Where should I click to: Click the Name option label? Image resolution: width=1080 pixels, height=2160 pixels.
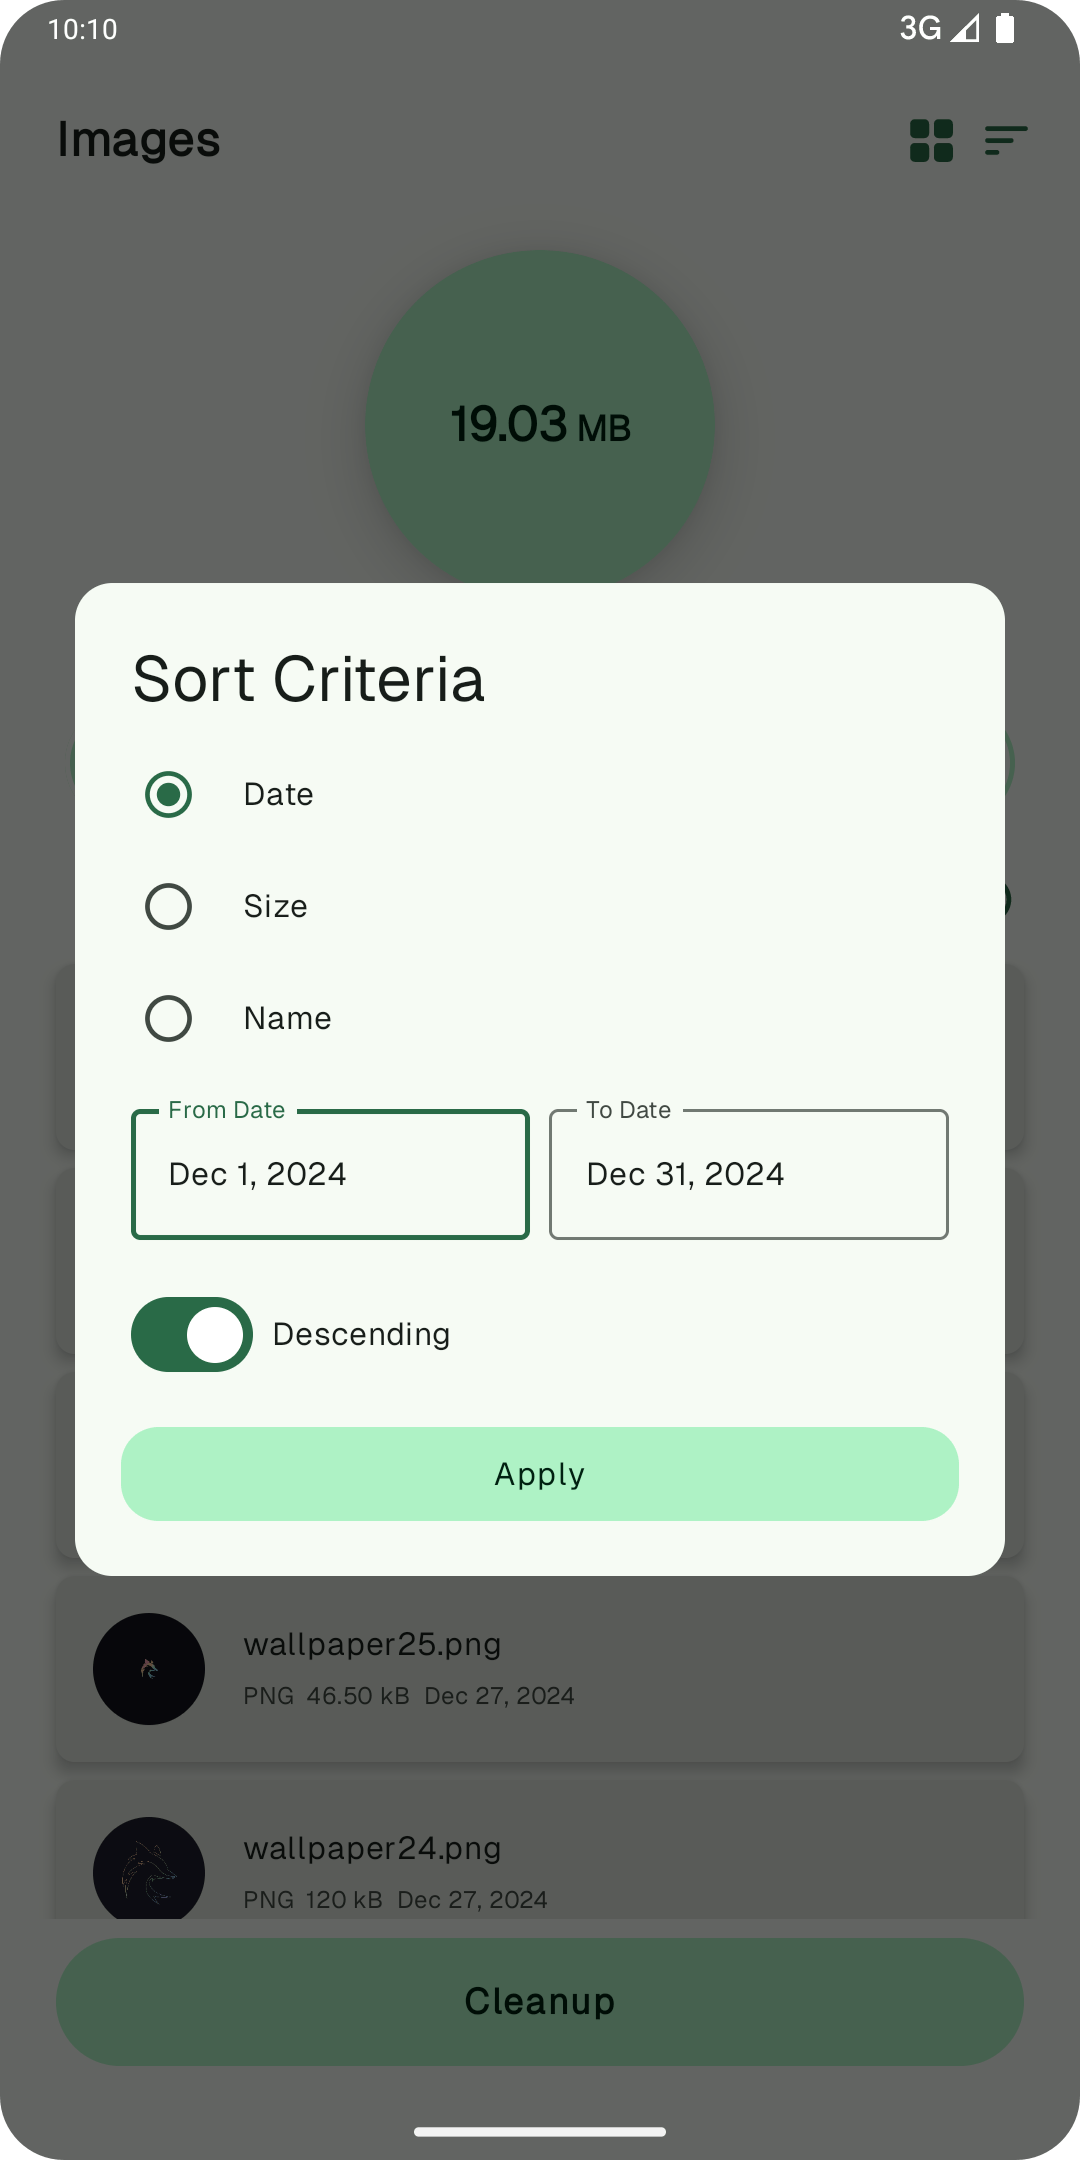(288, 1019)
